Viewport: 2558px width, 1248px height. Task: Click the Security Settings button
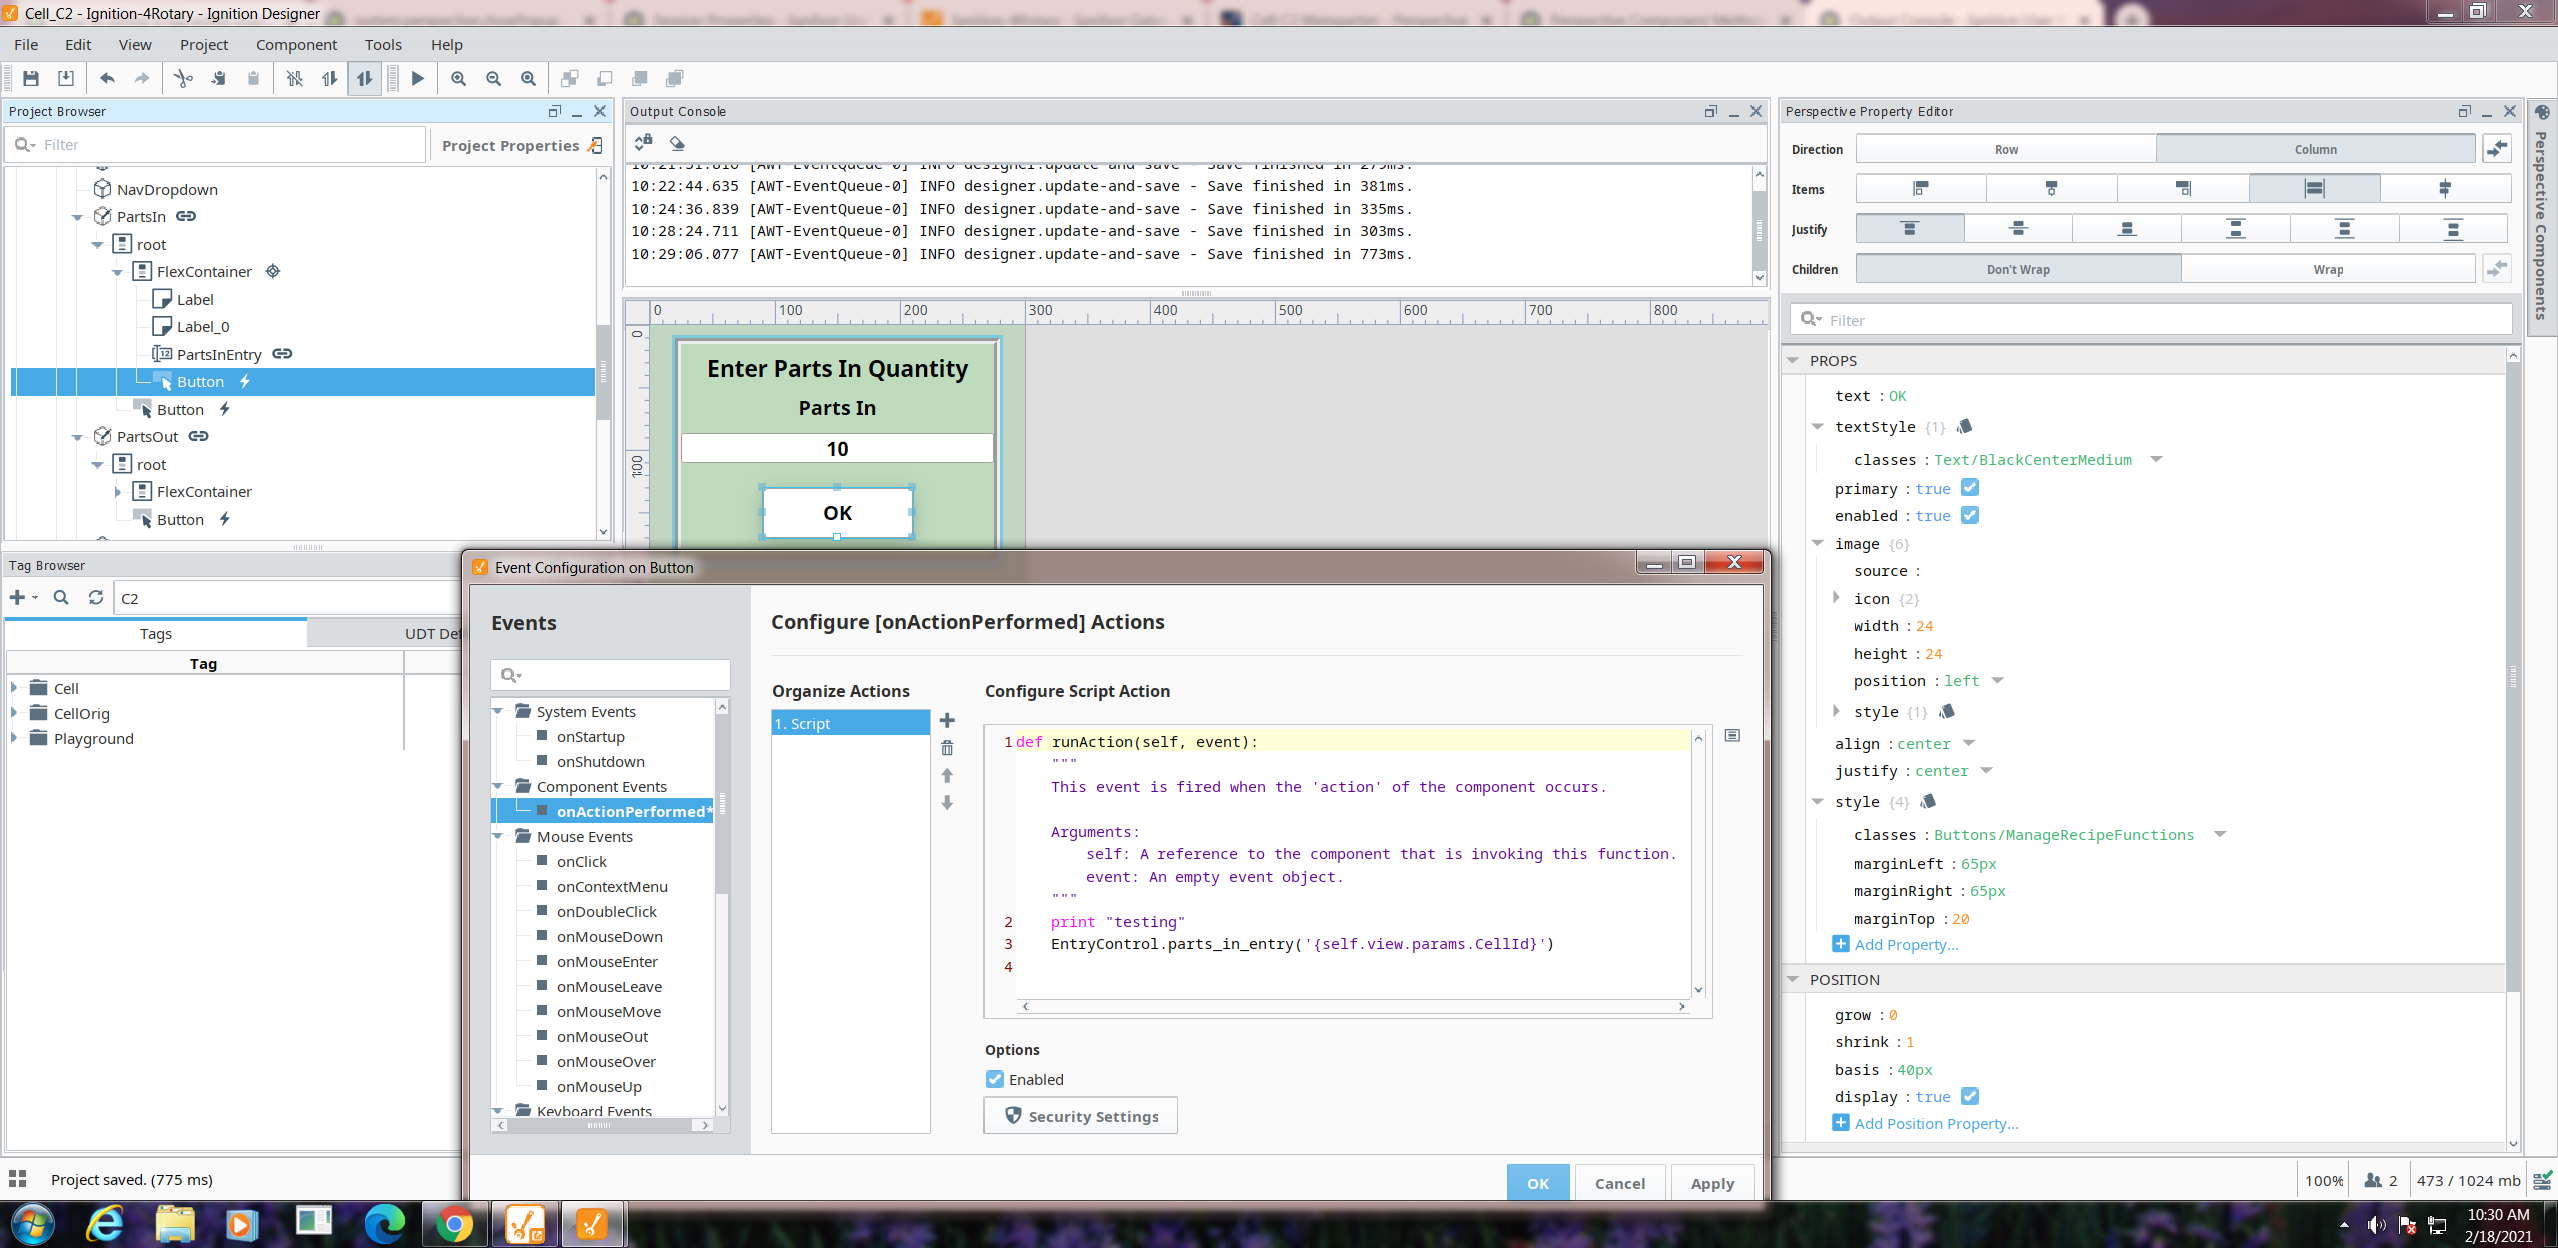[x=1080, y=1116]
